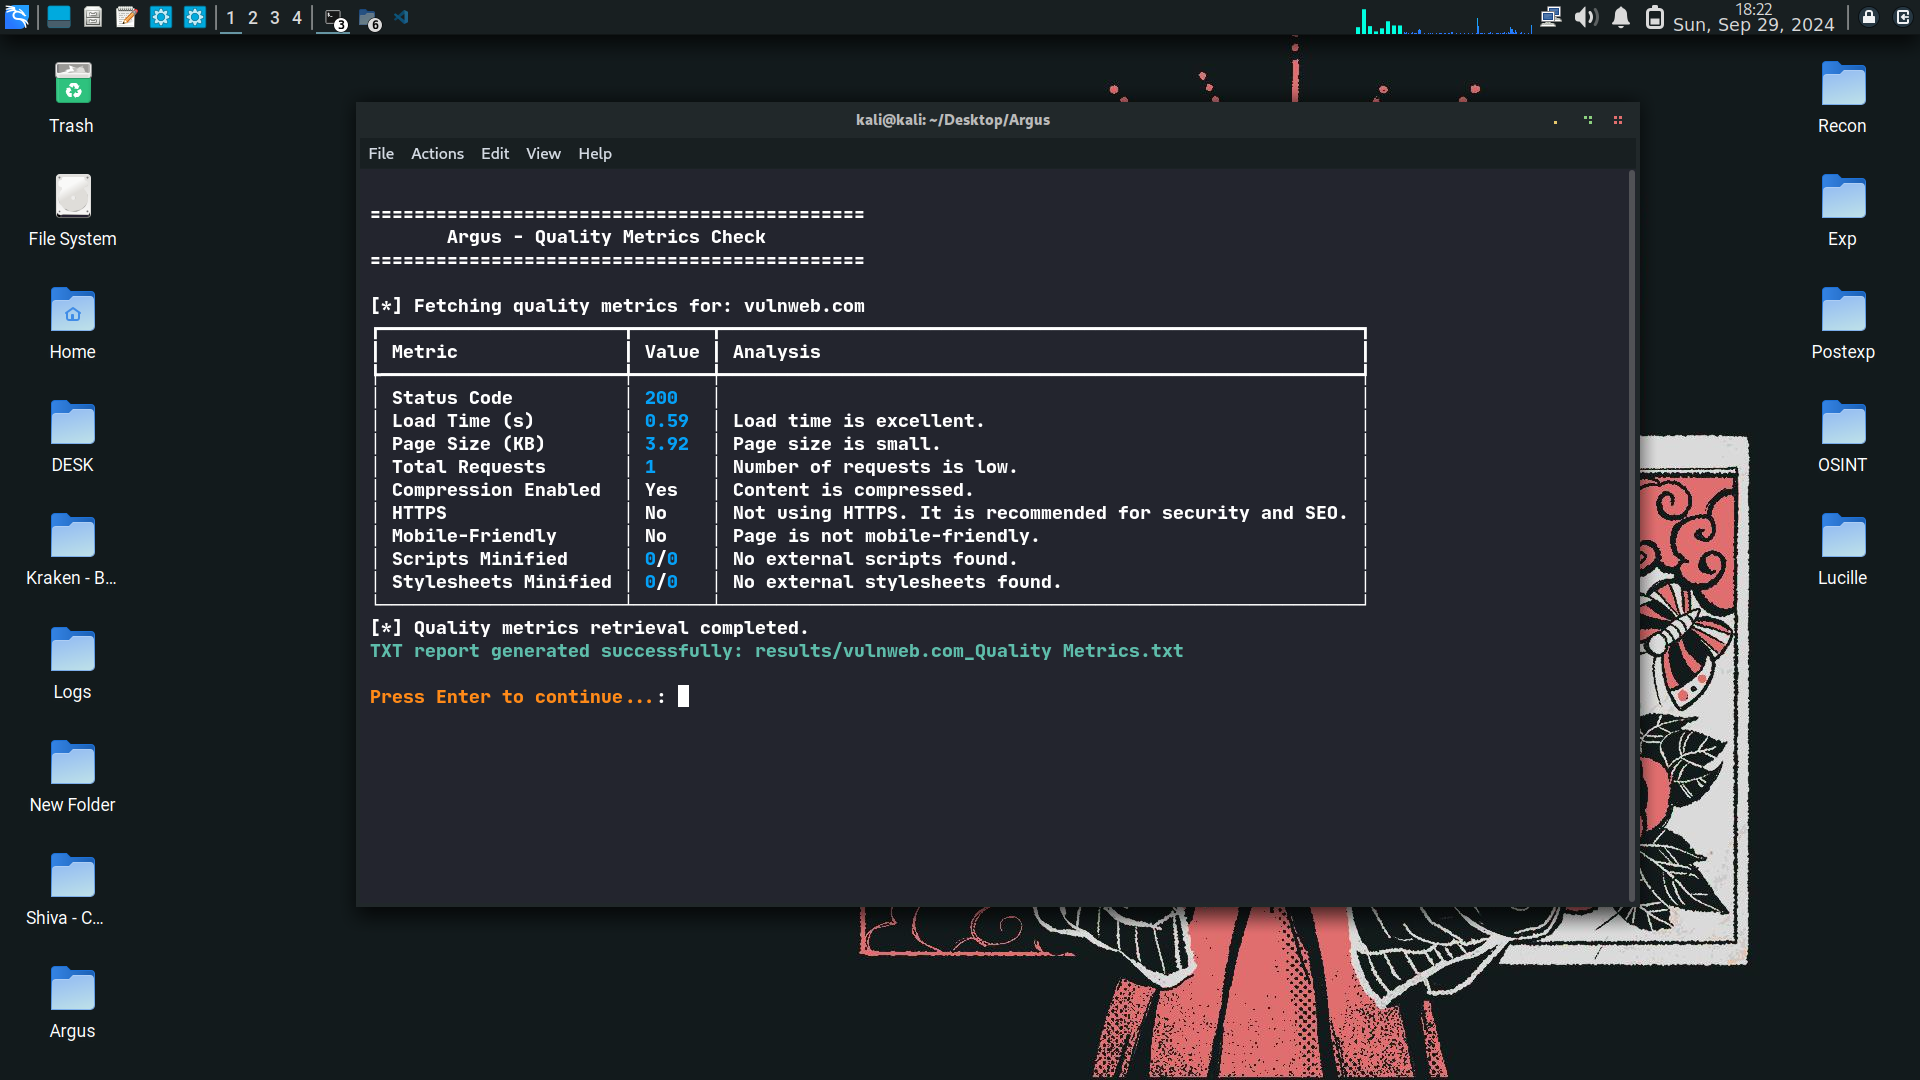This screenshot has height=1080, width=1920.
Task: Open the notifications bell icon
Action: click(x=1621, y=17)
